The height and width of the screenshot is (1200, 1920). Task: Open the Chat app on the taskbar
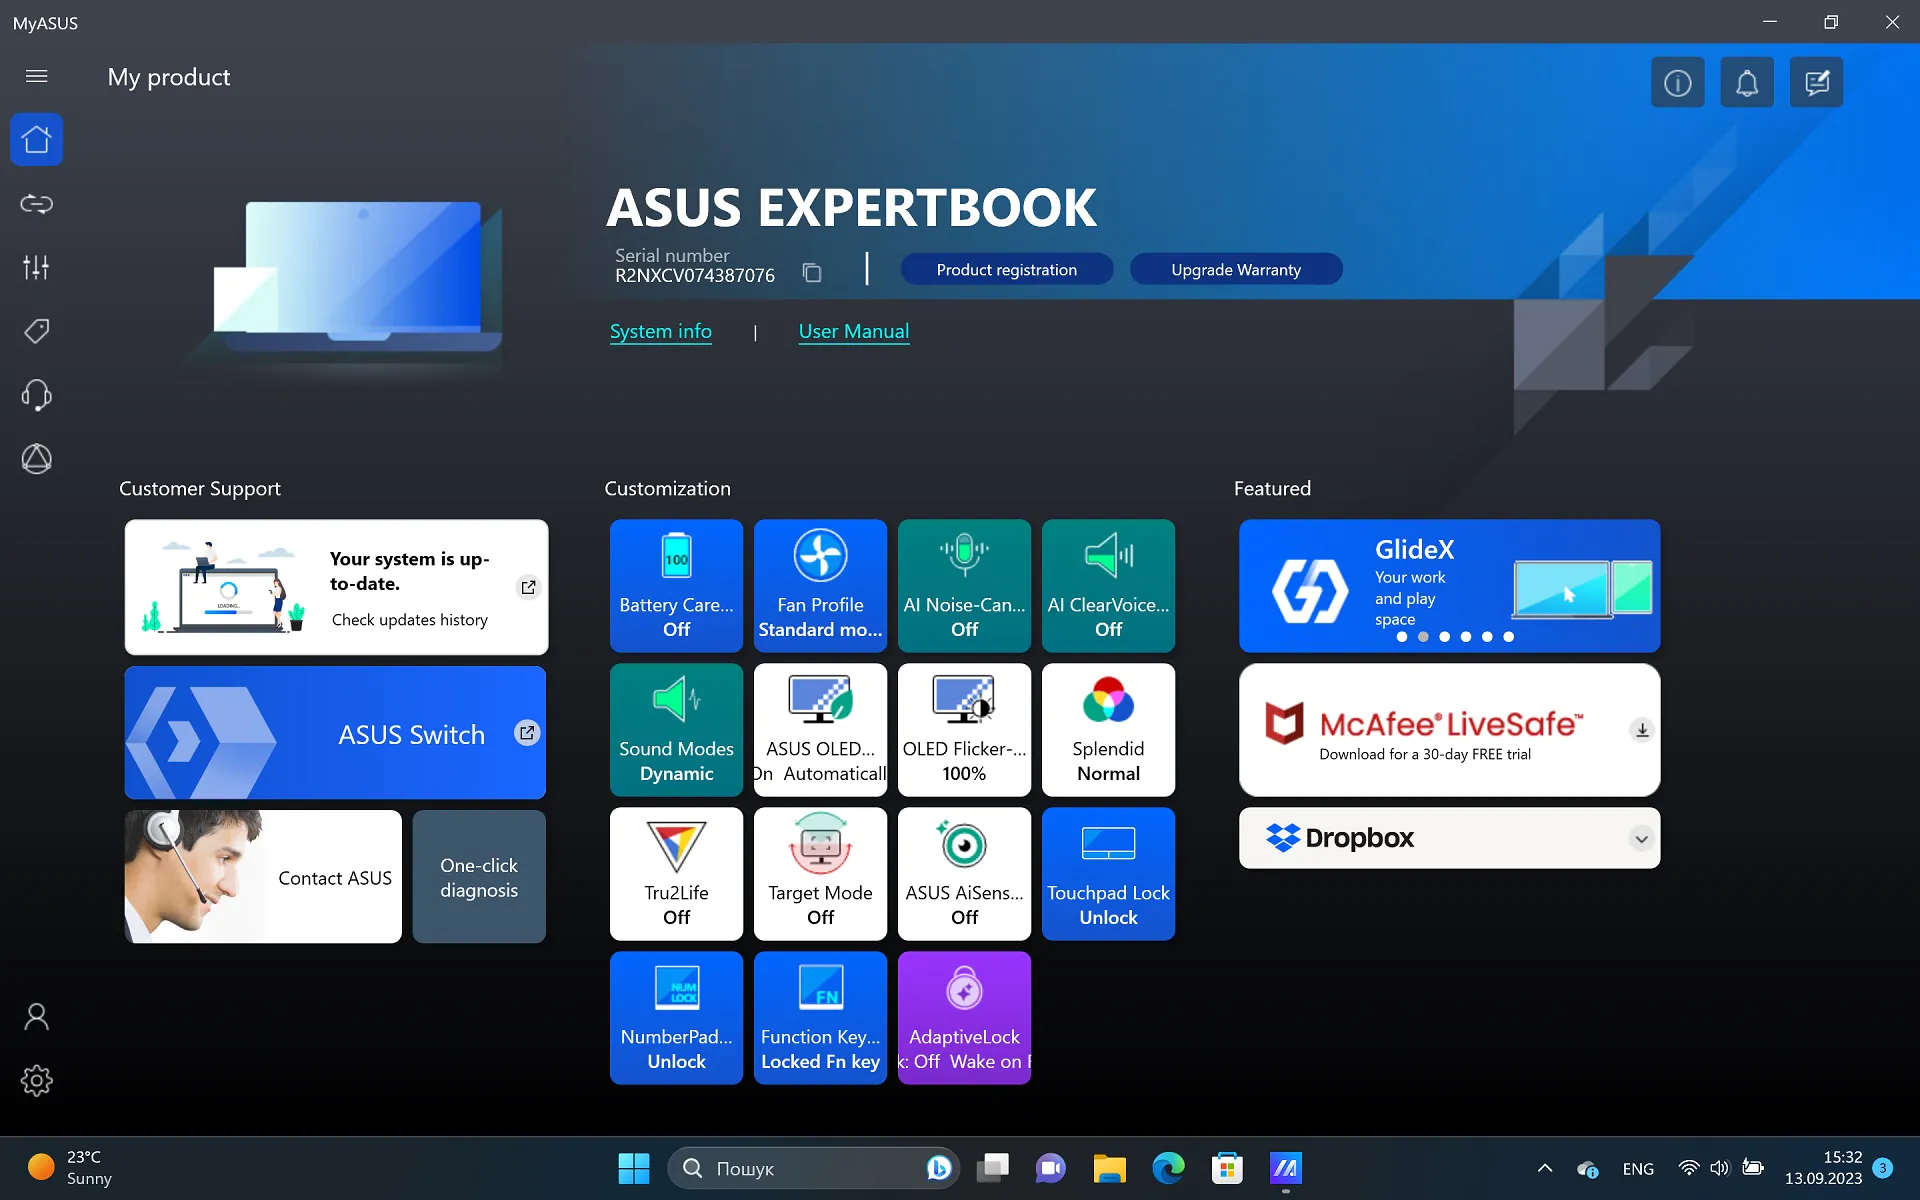(x=1050, y=1168)
